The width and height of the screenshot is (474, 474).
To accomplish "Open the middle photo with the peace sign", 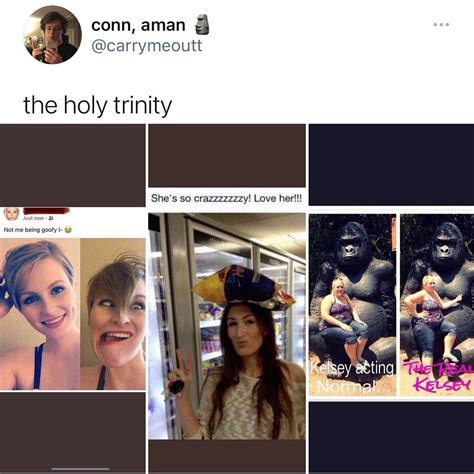I will click(227, 326).
